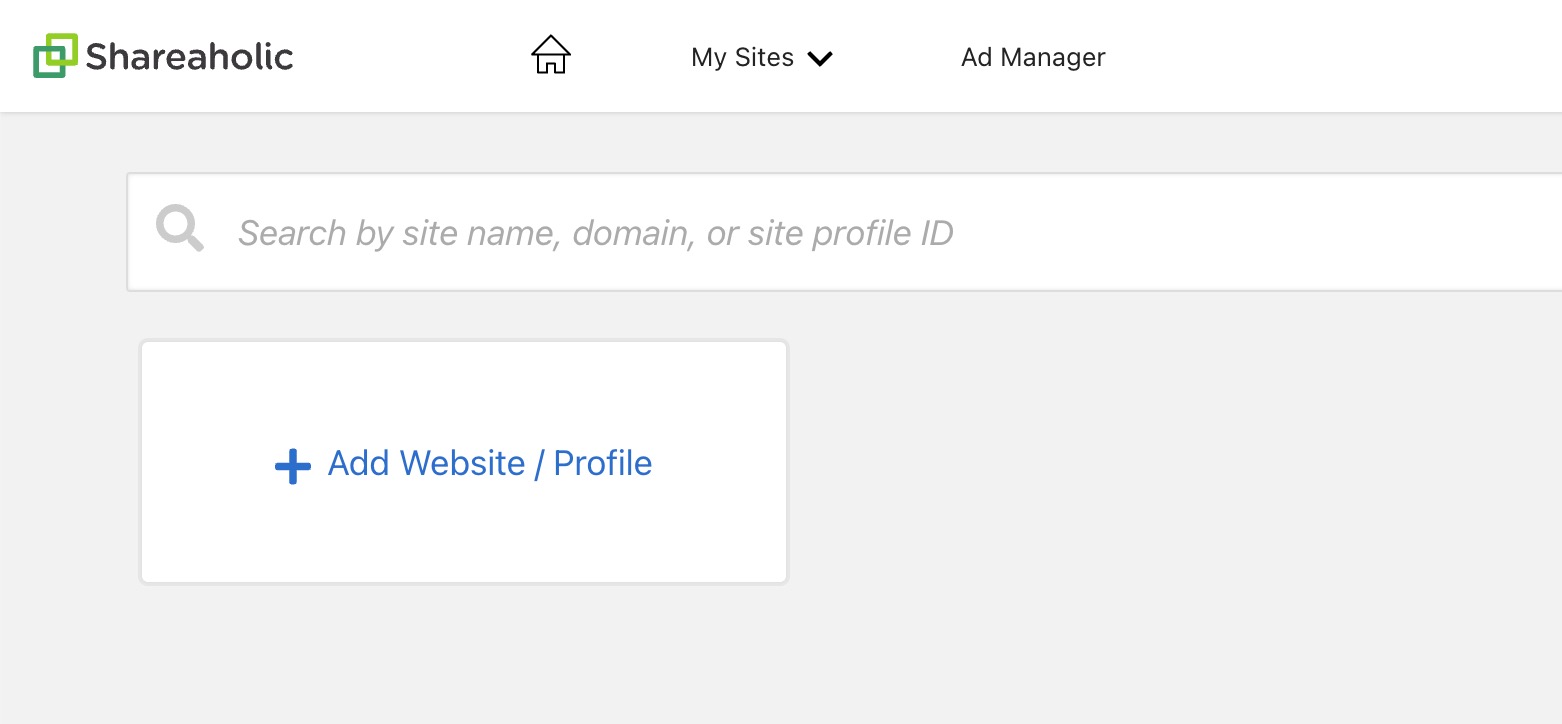Open the My Sites menu
Screen dimensions: 1562x724
tap(762, 58)
